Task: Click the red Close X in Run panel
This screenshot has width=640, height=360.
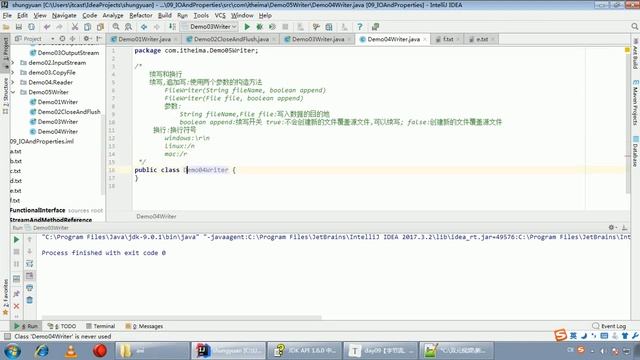Action: 16,306
